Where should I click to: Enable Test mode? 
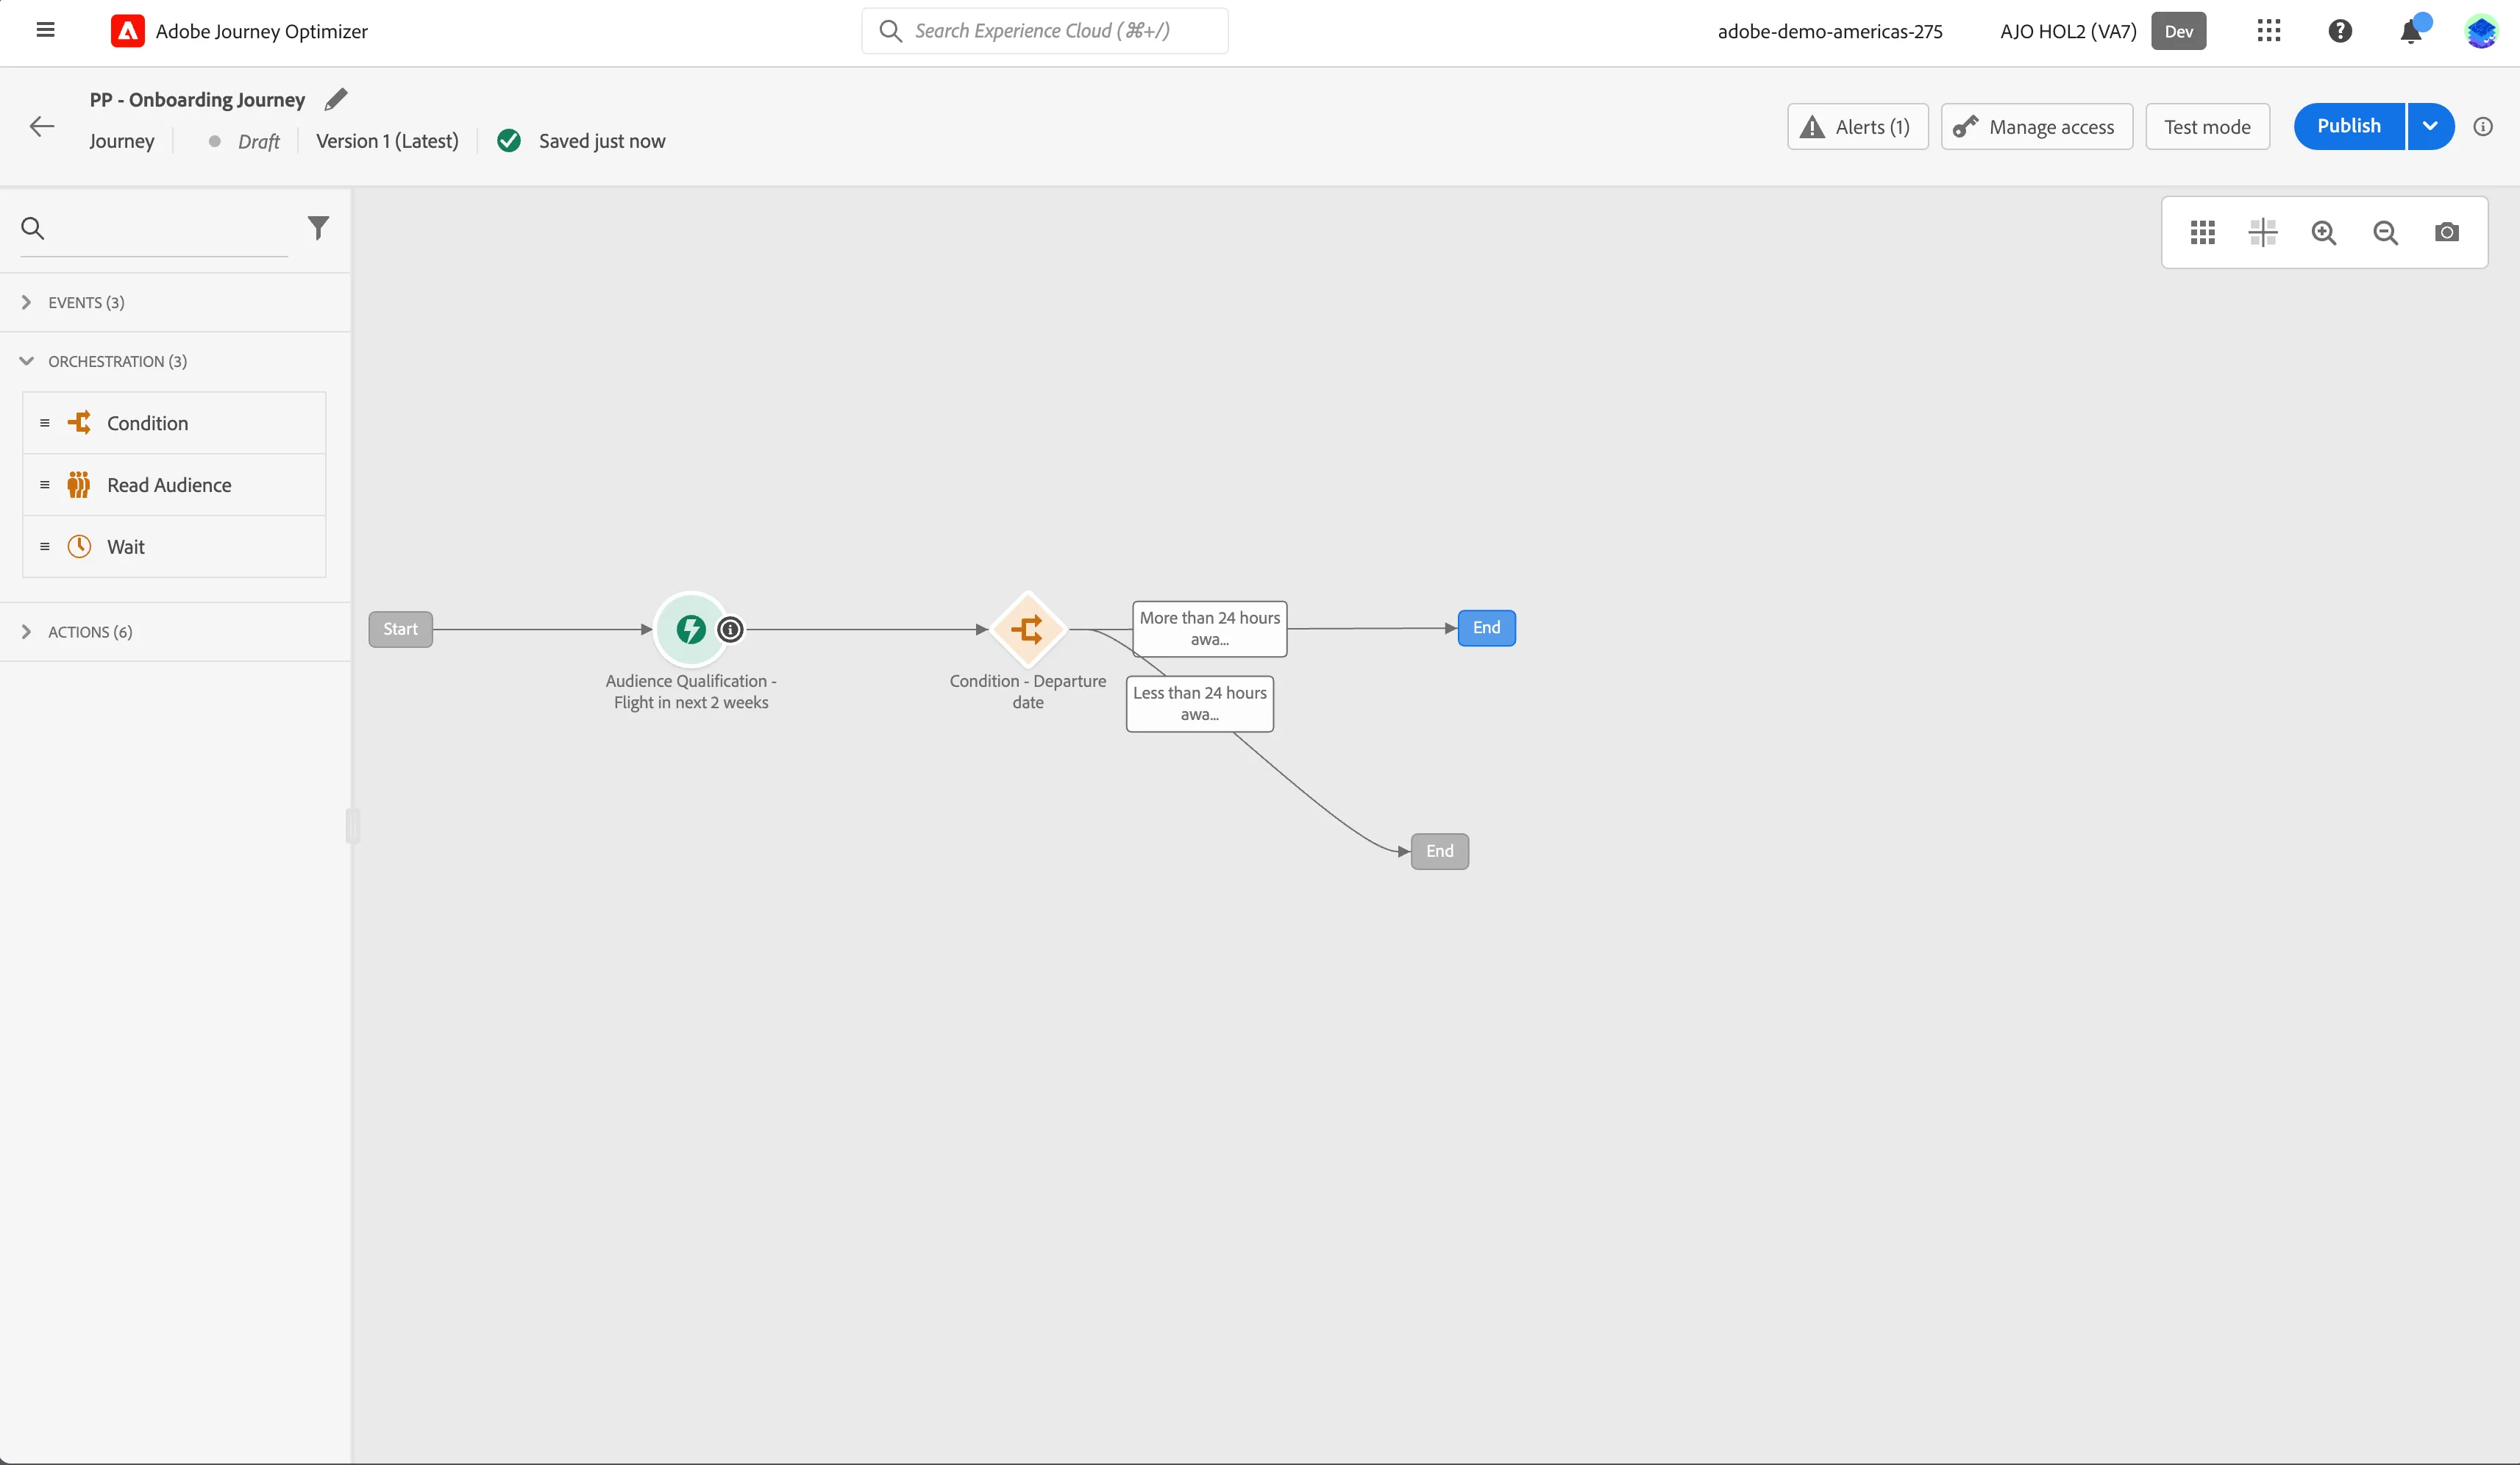pyautogui.click(x=2207, y=127)
